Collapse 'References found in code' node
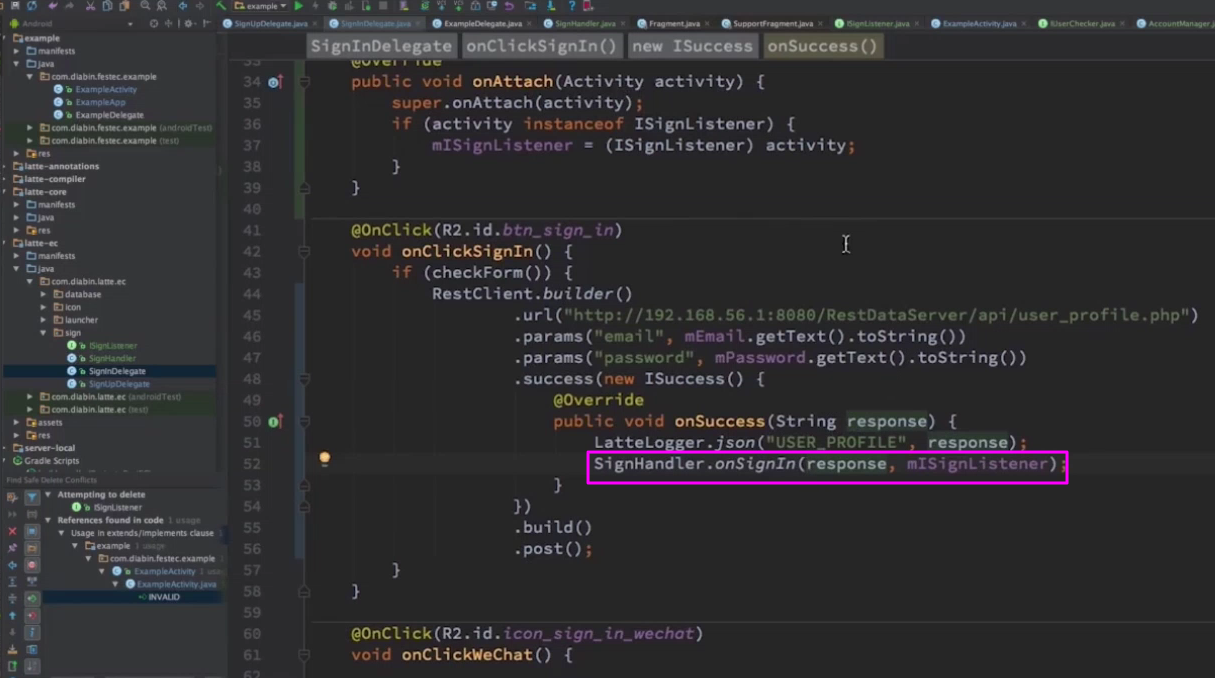Screen dimensions: 1215x678 tap(48, 520)
